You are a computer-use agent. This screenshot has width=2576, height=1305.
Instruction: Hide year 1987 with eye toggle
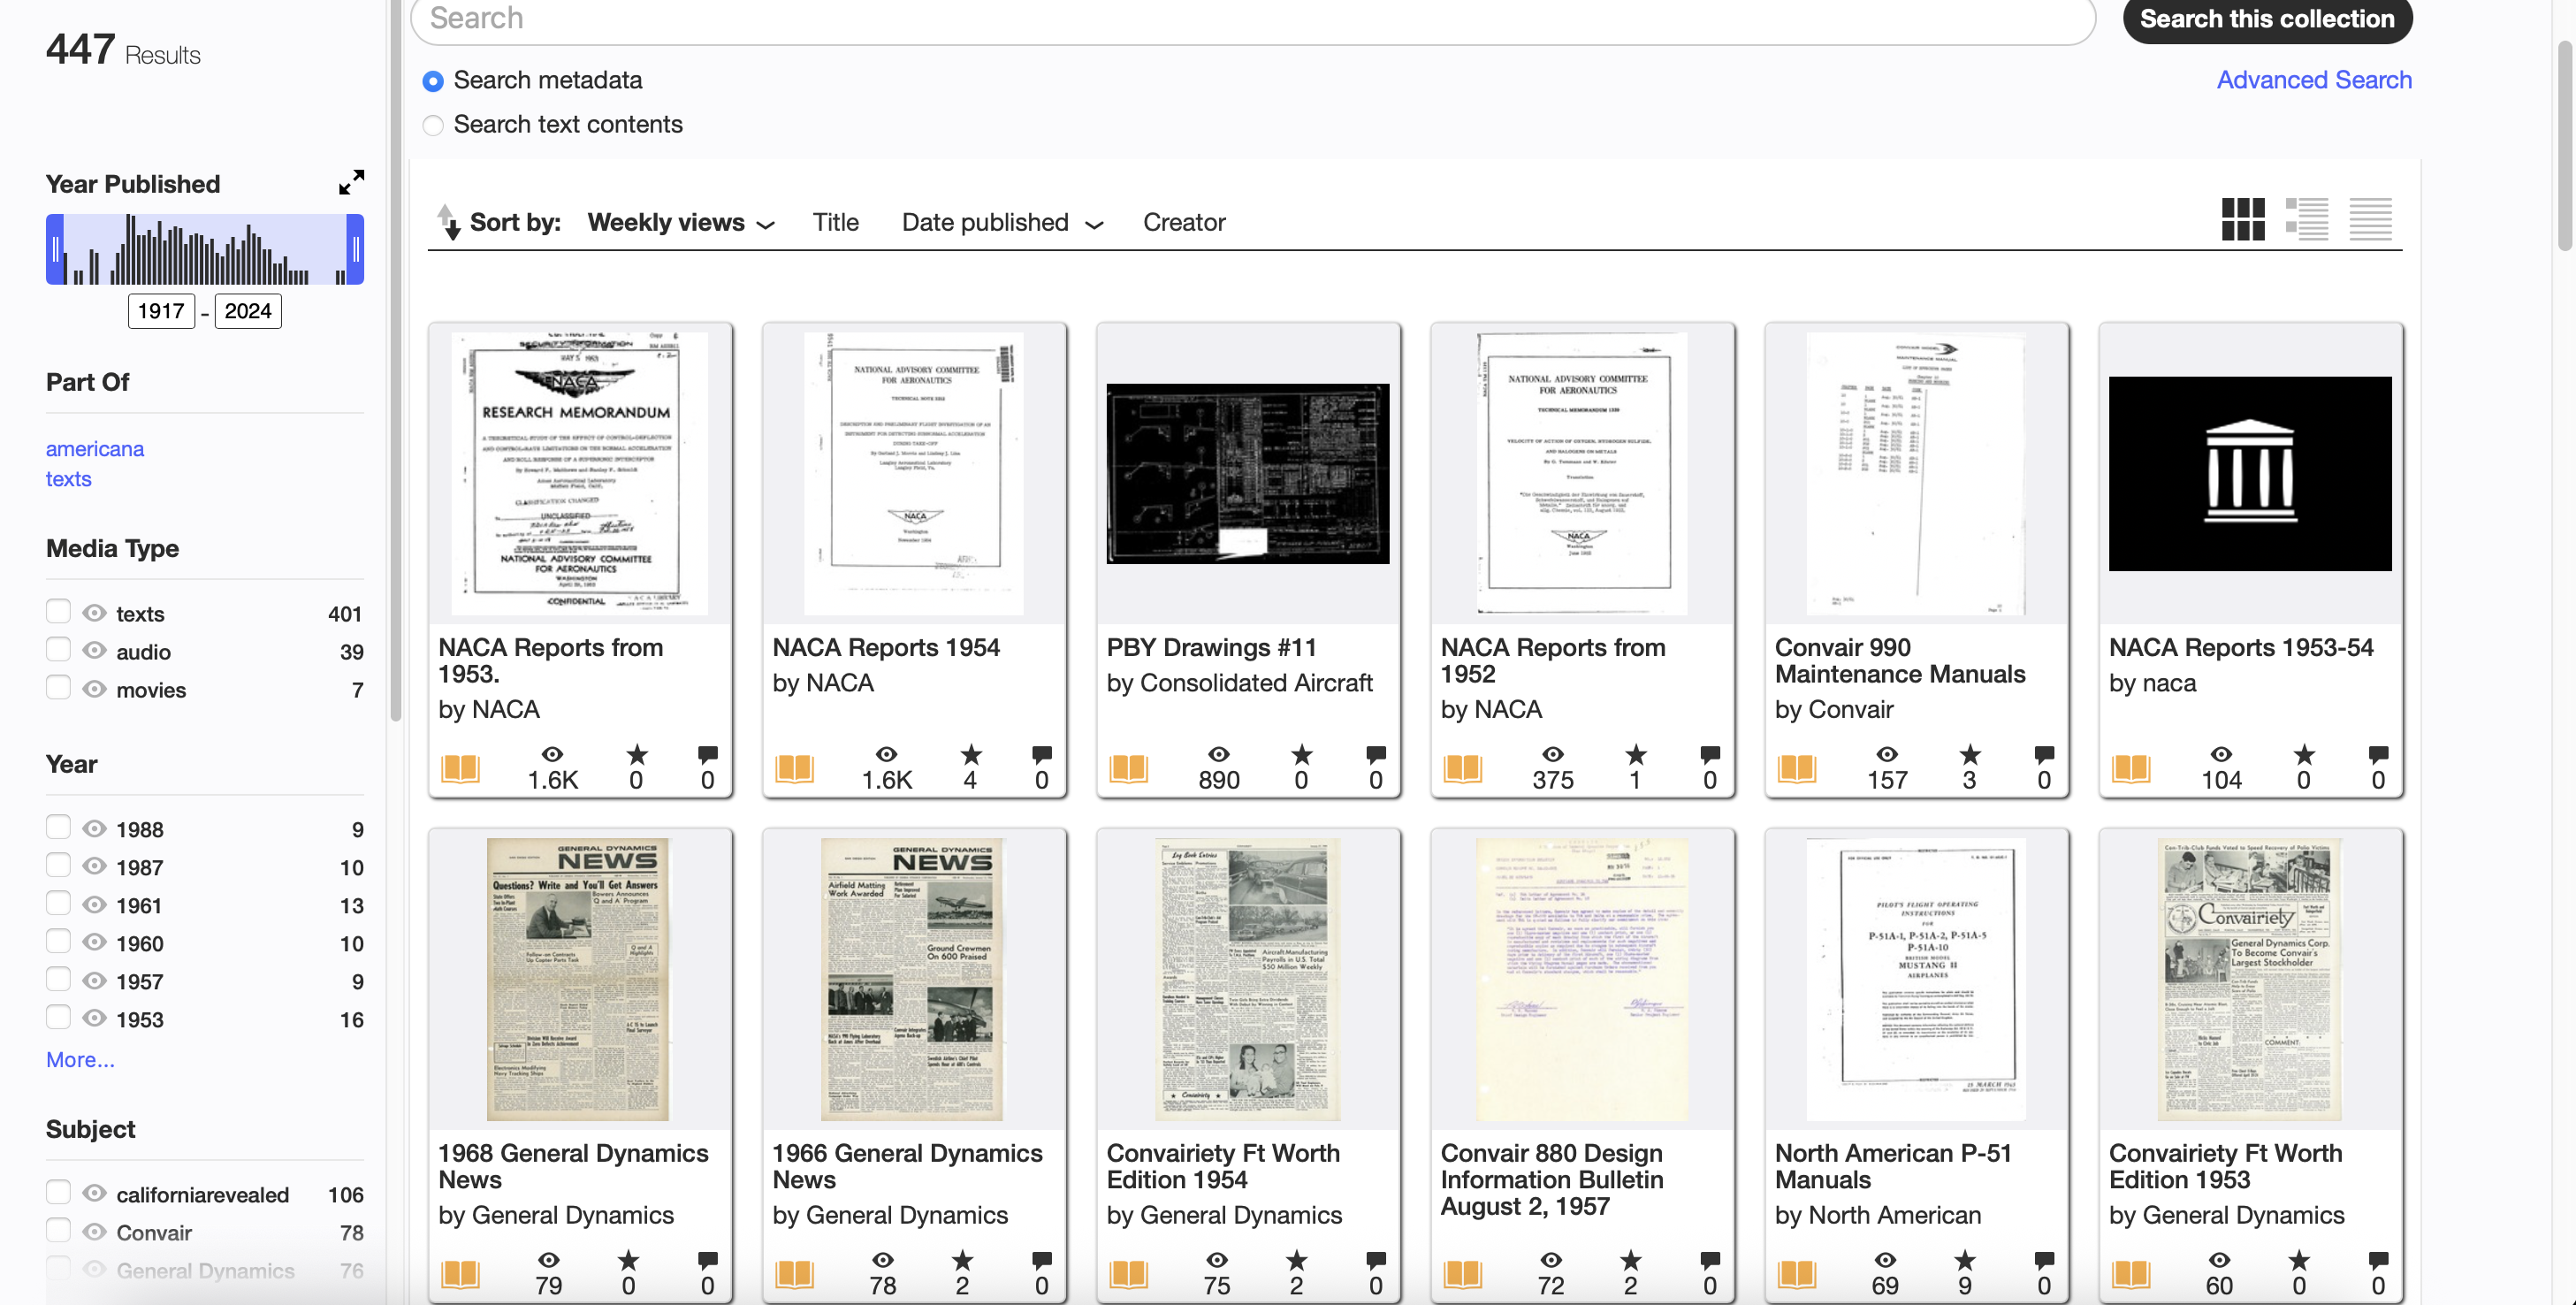[x=94, y=866]
